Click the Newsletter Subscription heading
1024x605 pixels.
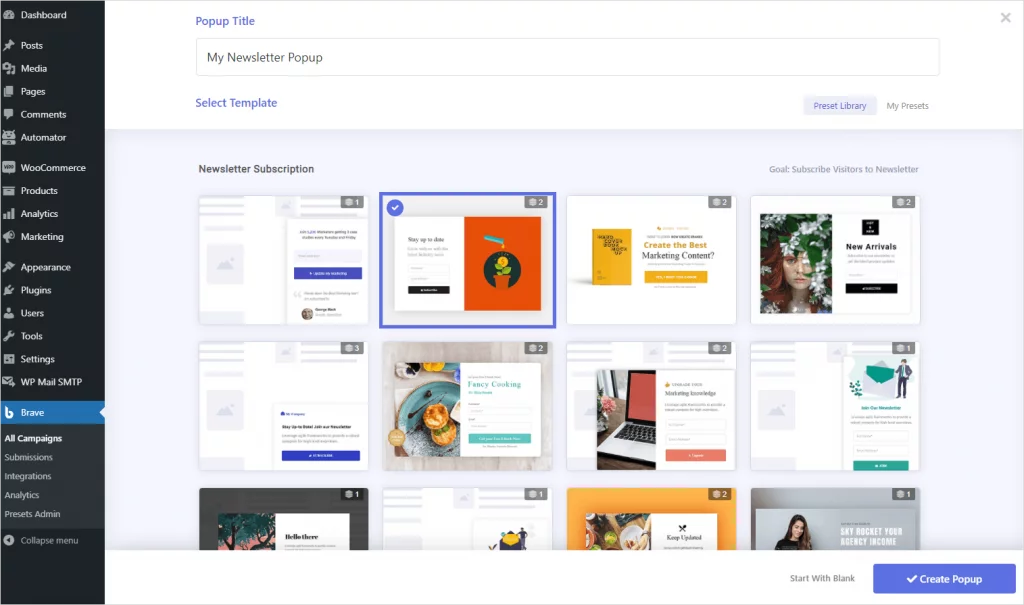tap(256, 169)
